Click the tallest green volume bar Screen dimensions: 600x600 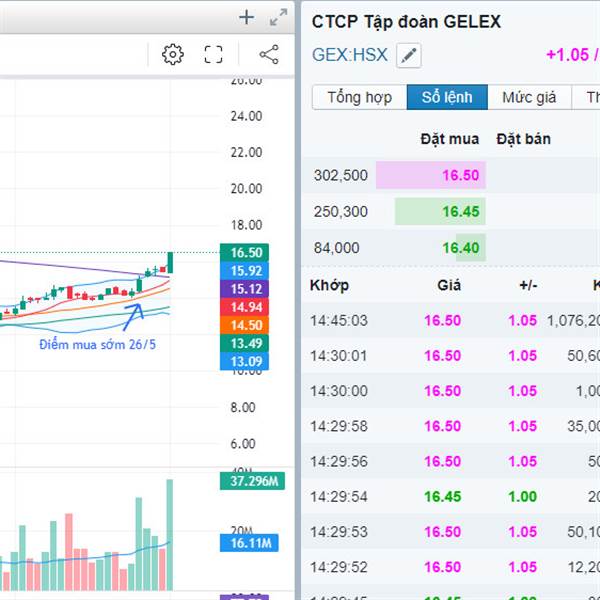[170, 535]
